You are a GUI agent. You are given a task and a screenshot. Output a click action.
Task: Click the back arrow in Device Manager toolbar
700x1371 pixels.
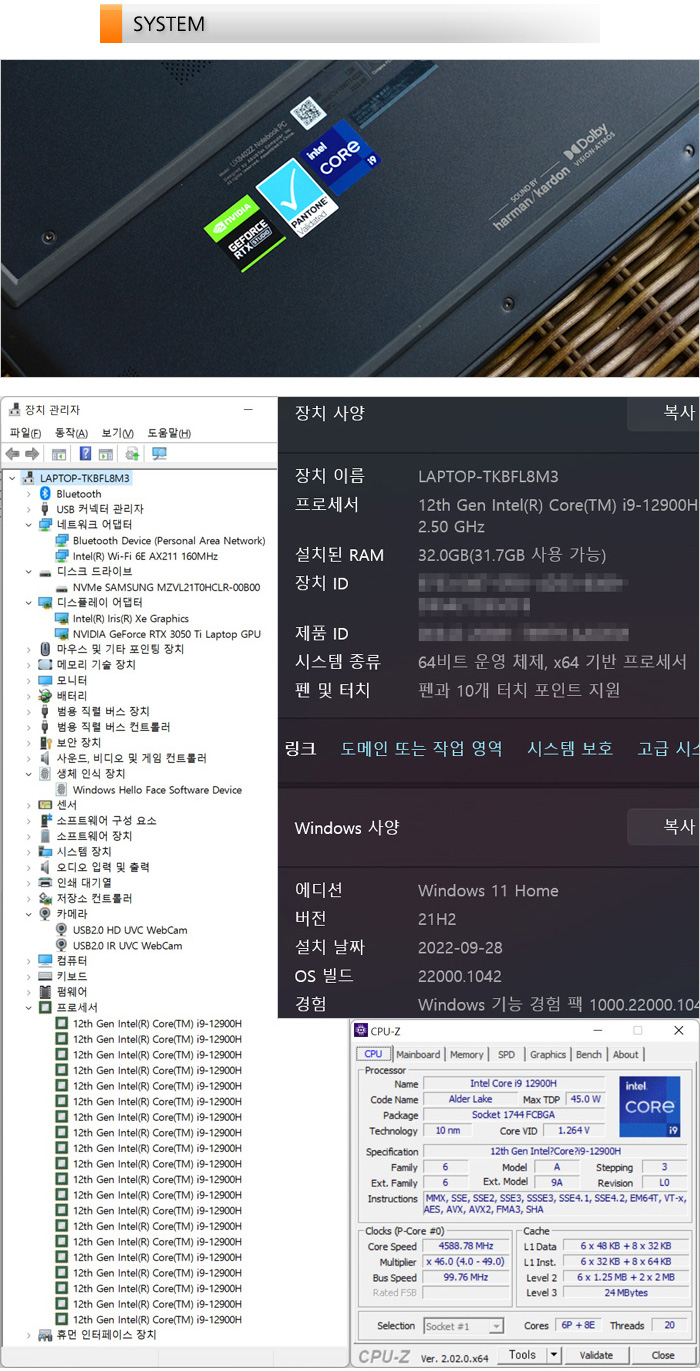tap(13, 454)
